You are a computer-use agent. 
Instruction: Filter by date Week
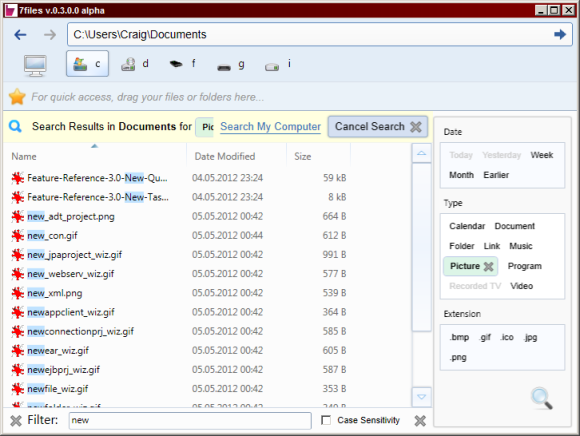point(542,155)
